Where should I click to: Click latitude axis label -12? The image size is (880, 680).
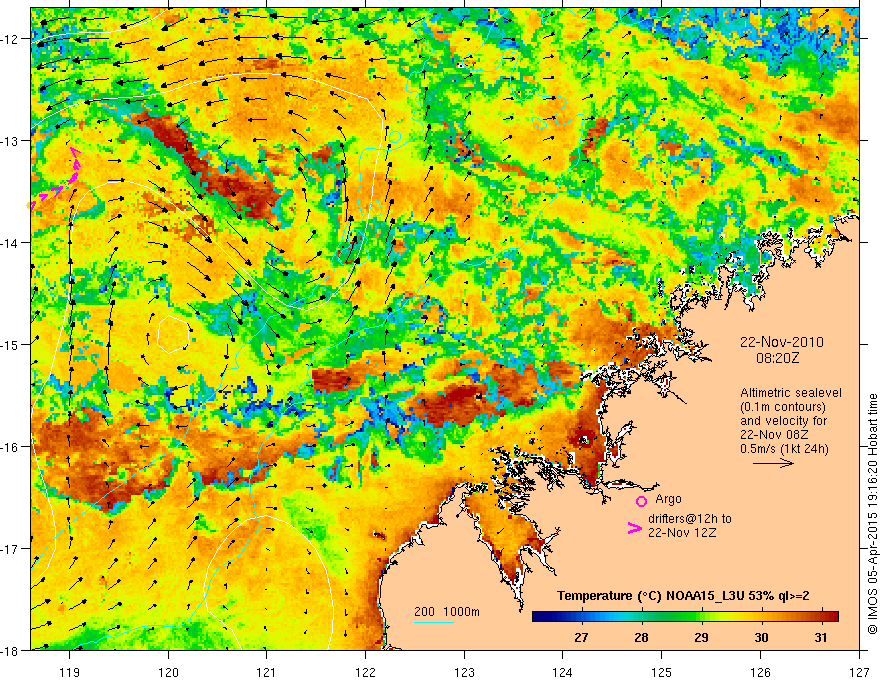11,39
